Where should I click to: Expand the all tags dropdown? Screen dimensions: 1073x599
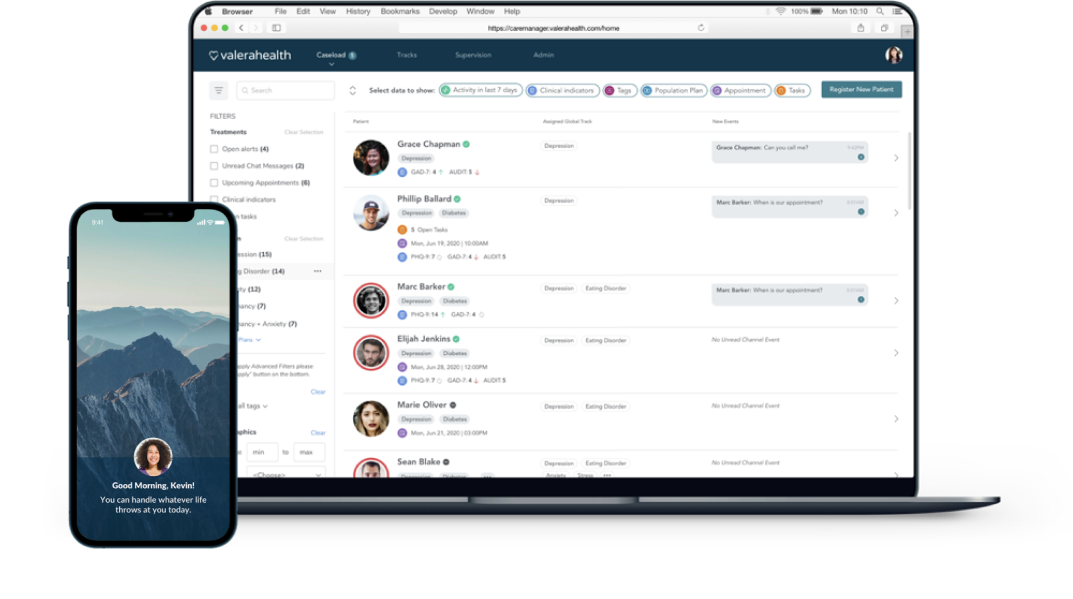point(253,406)
